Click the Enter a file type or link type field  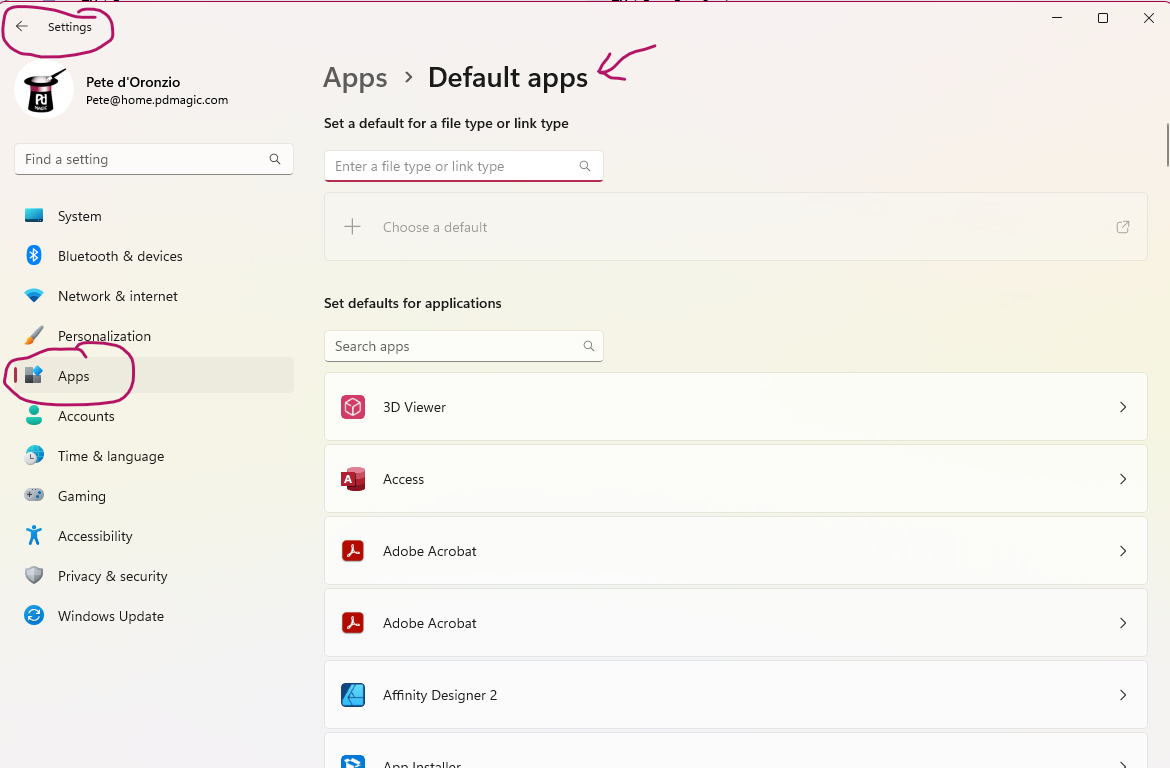click(463, 166)
